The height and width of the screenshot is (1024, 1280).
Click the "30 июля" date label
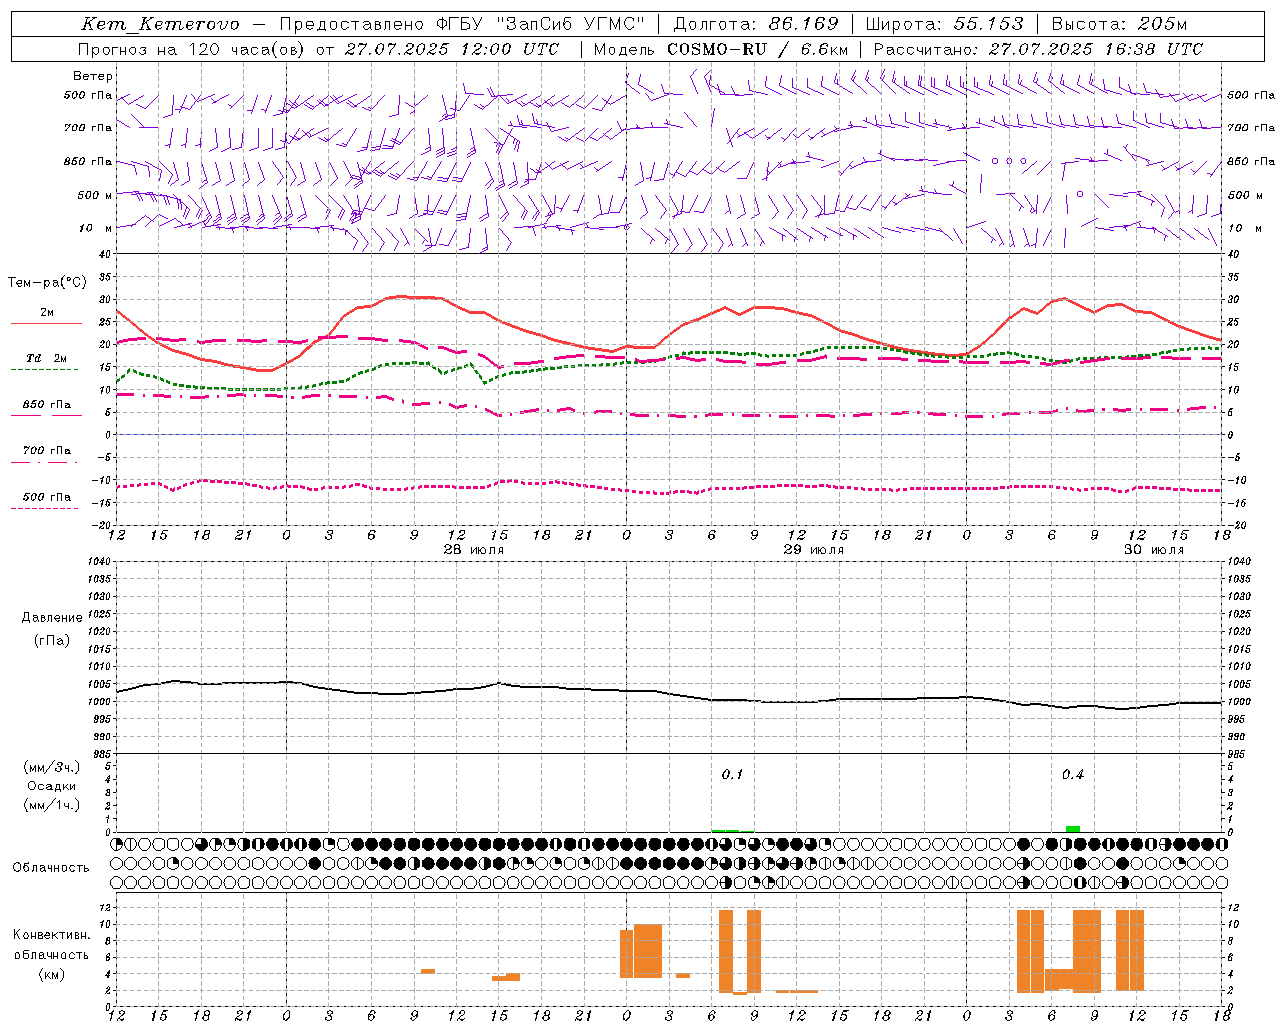point(1153,550)
